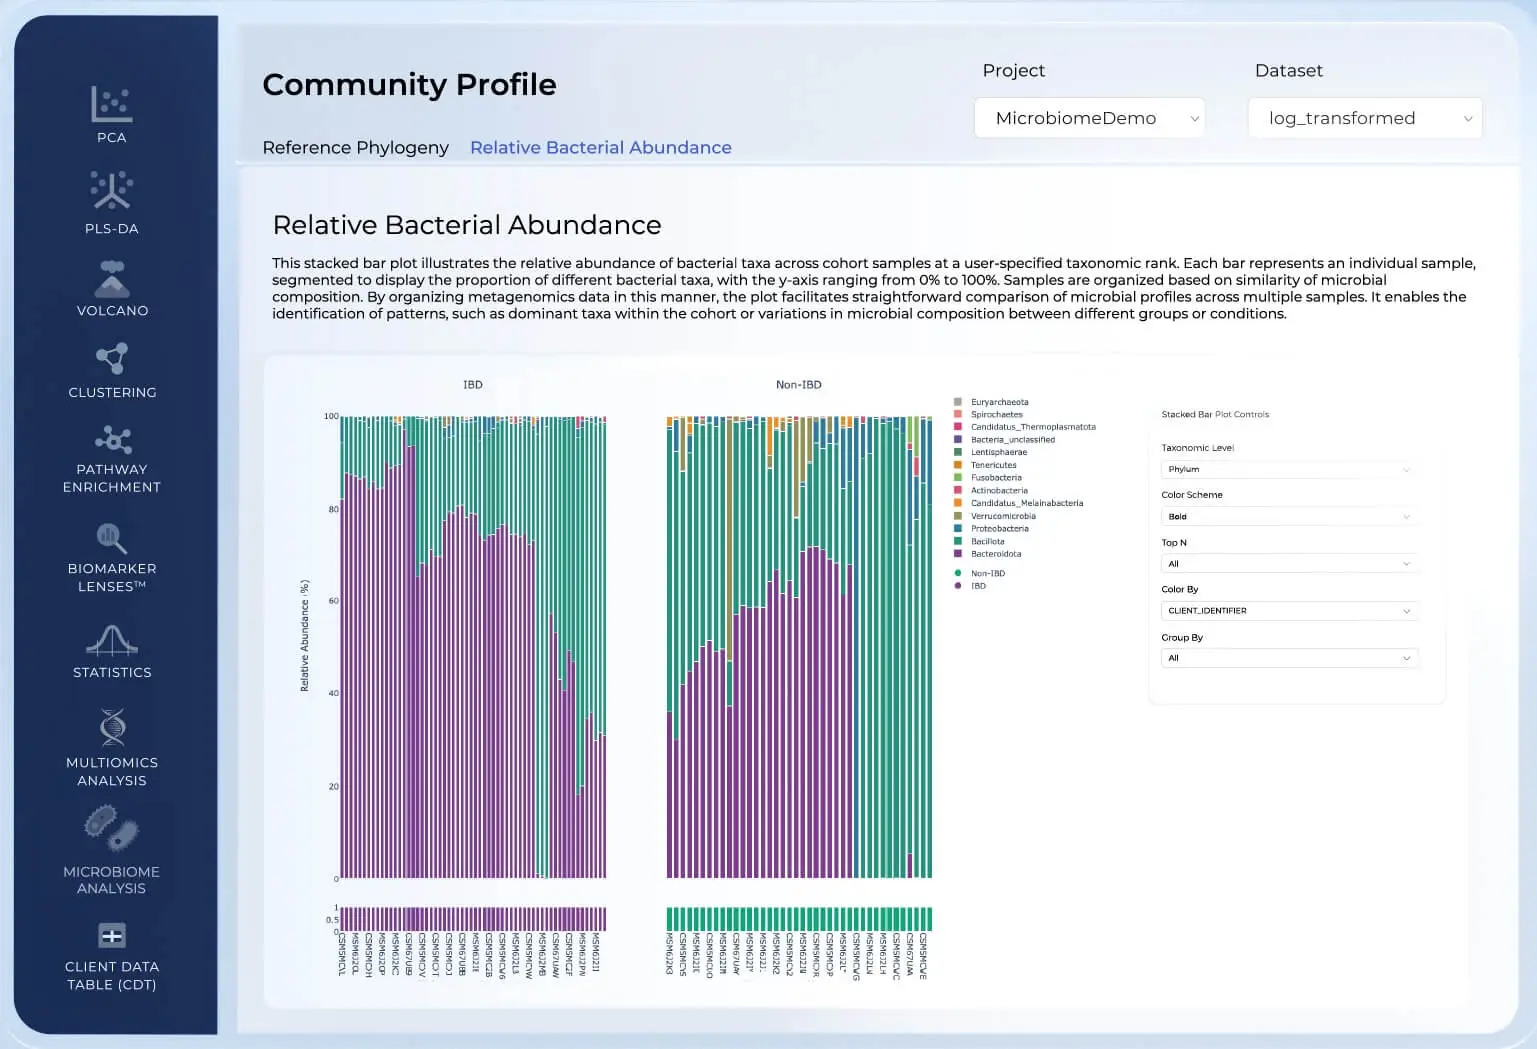Select the Biomarker Lenses magnifier icon
Screen dimensions: 1537x1049
[112, 538]
